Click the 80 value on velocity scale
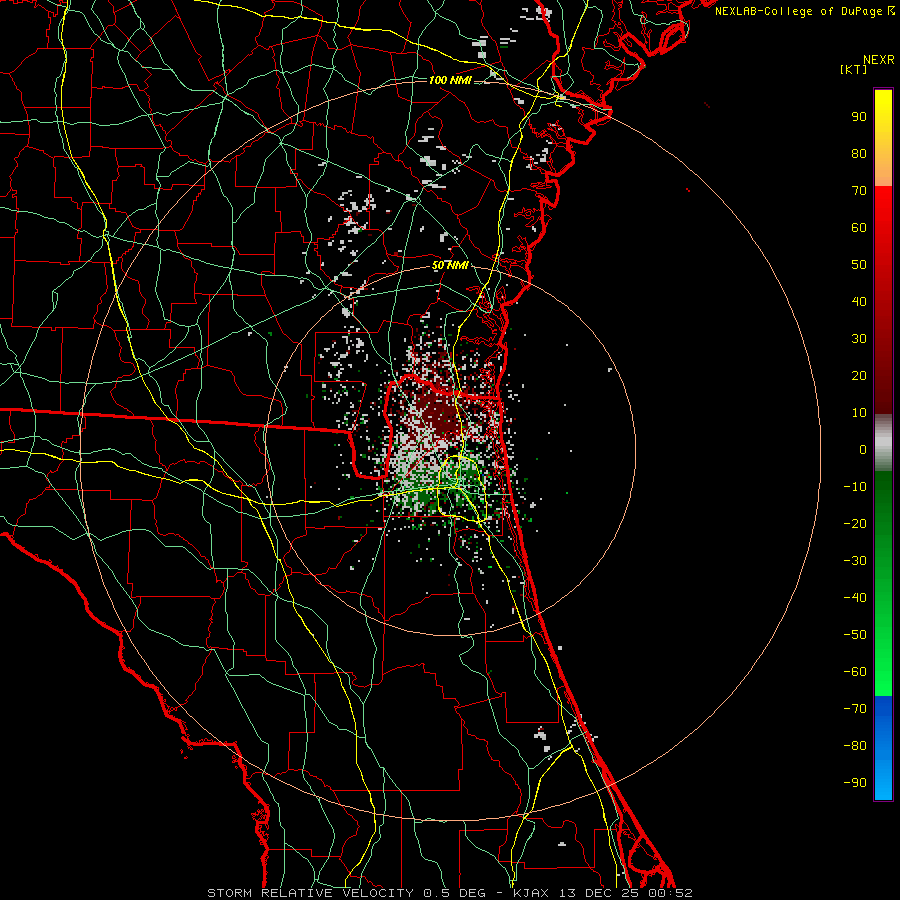Viewport: 900px width, 900px height. 859,154
